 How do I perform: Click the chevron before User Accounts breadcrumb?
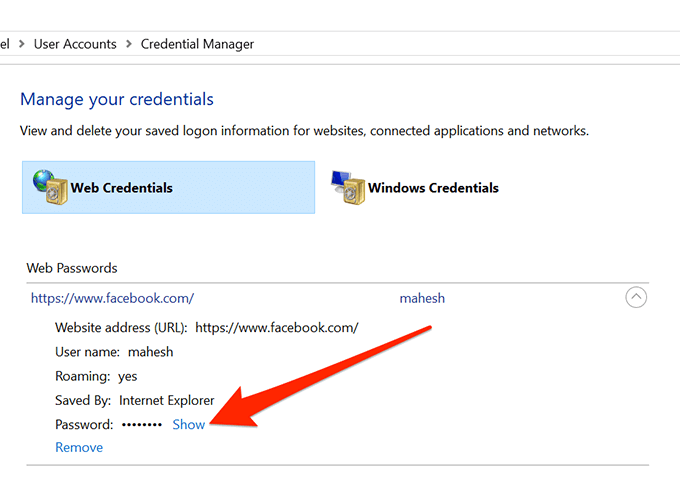click(x=22, y=44)
